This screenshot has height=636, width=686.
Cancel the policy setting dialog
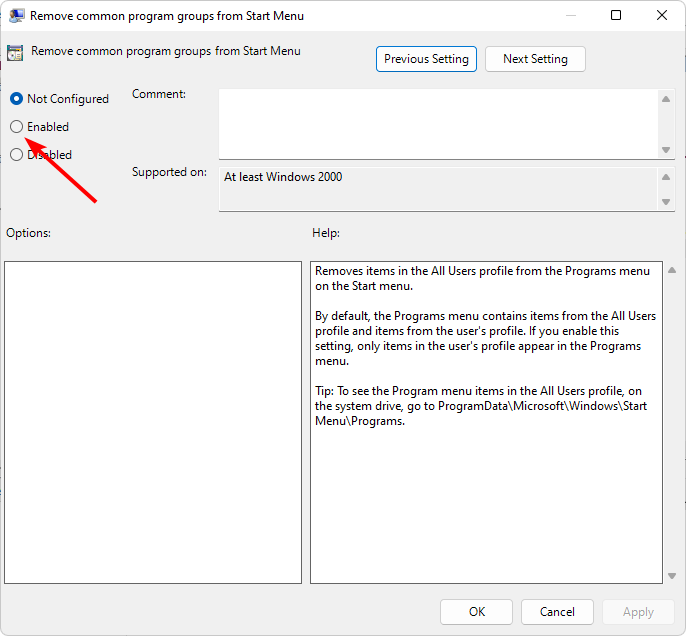[x=557, y=612]
